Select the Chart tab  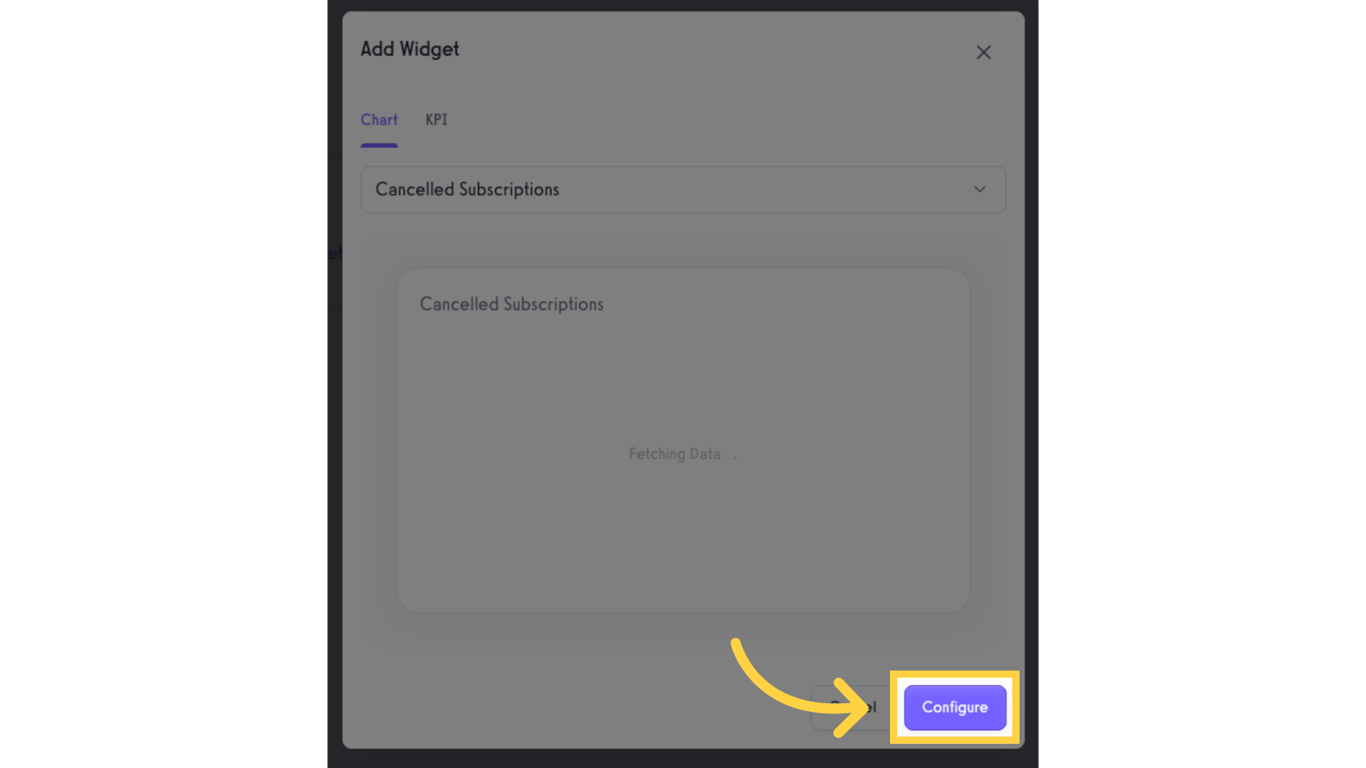[379, 120]
